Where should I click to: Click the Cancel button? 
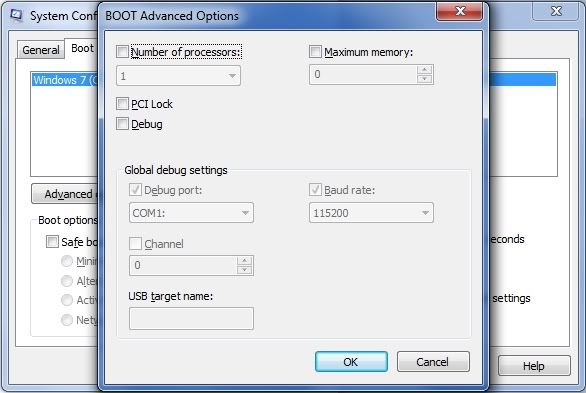tap(433, 362)
